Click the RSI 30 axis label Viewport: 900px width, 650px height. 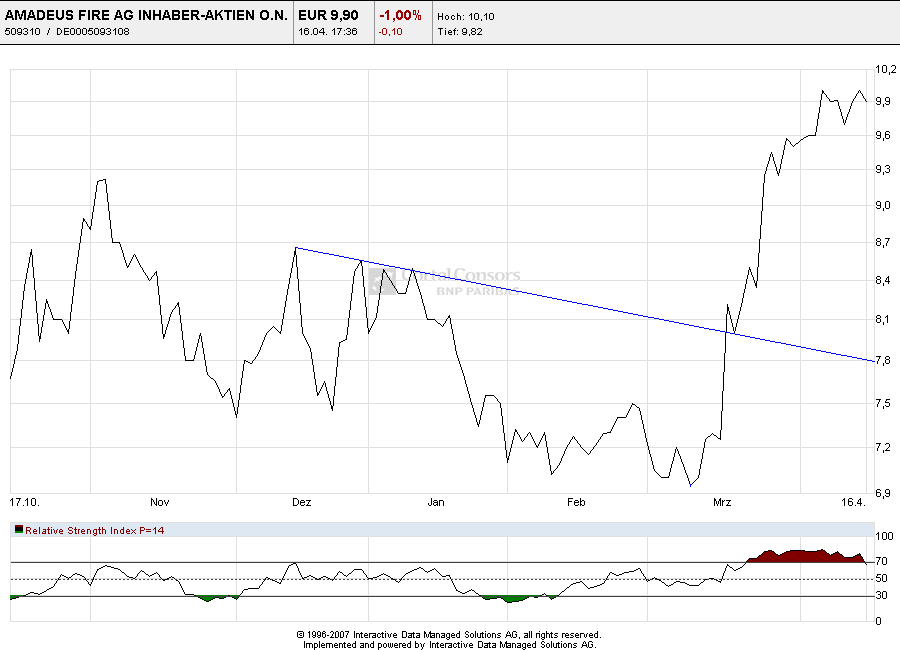(882, 595)
